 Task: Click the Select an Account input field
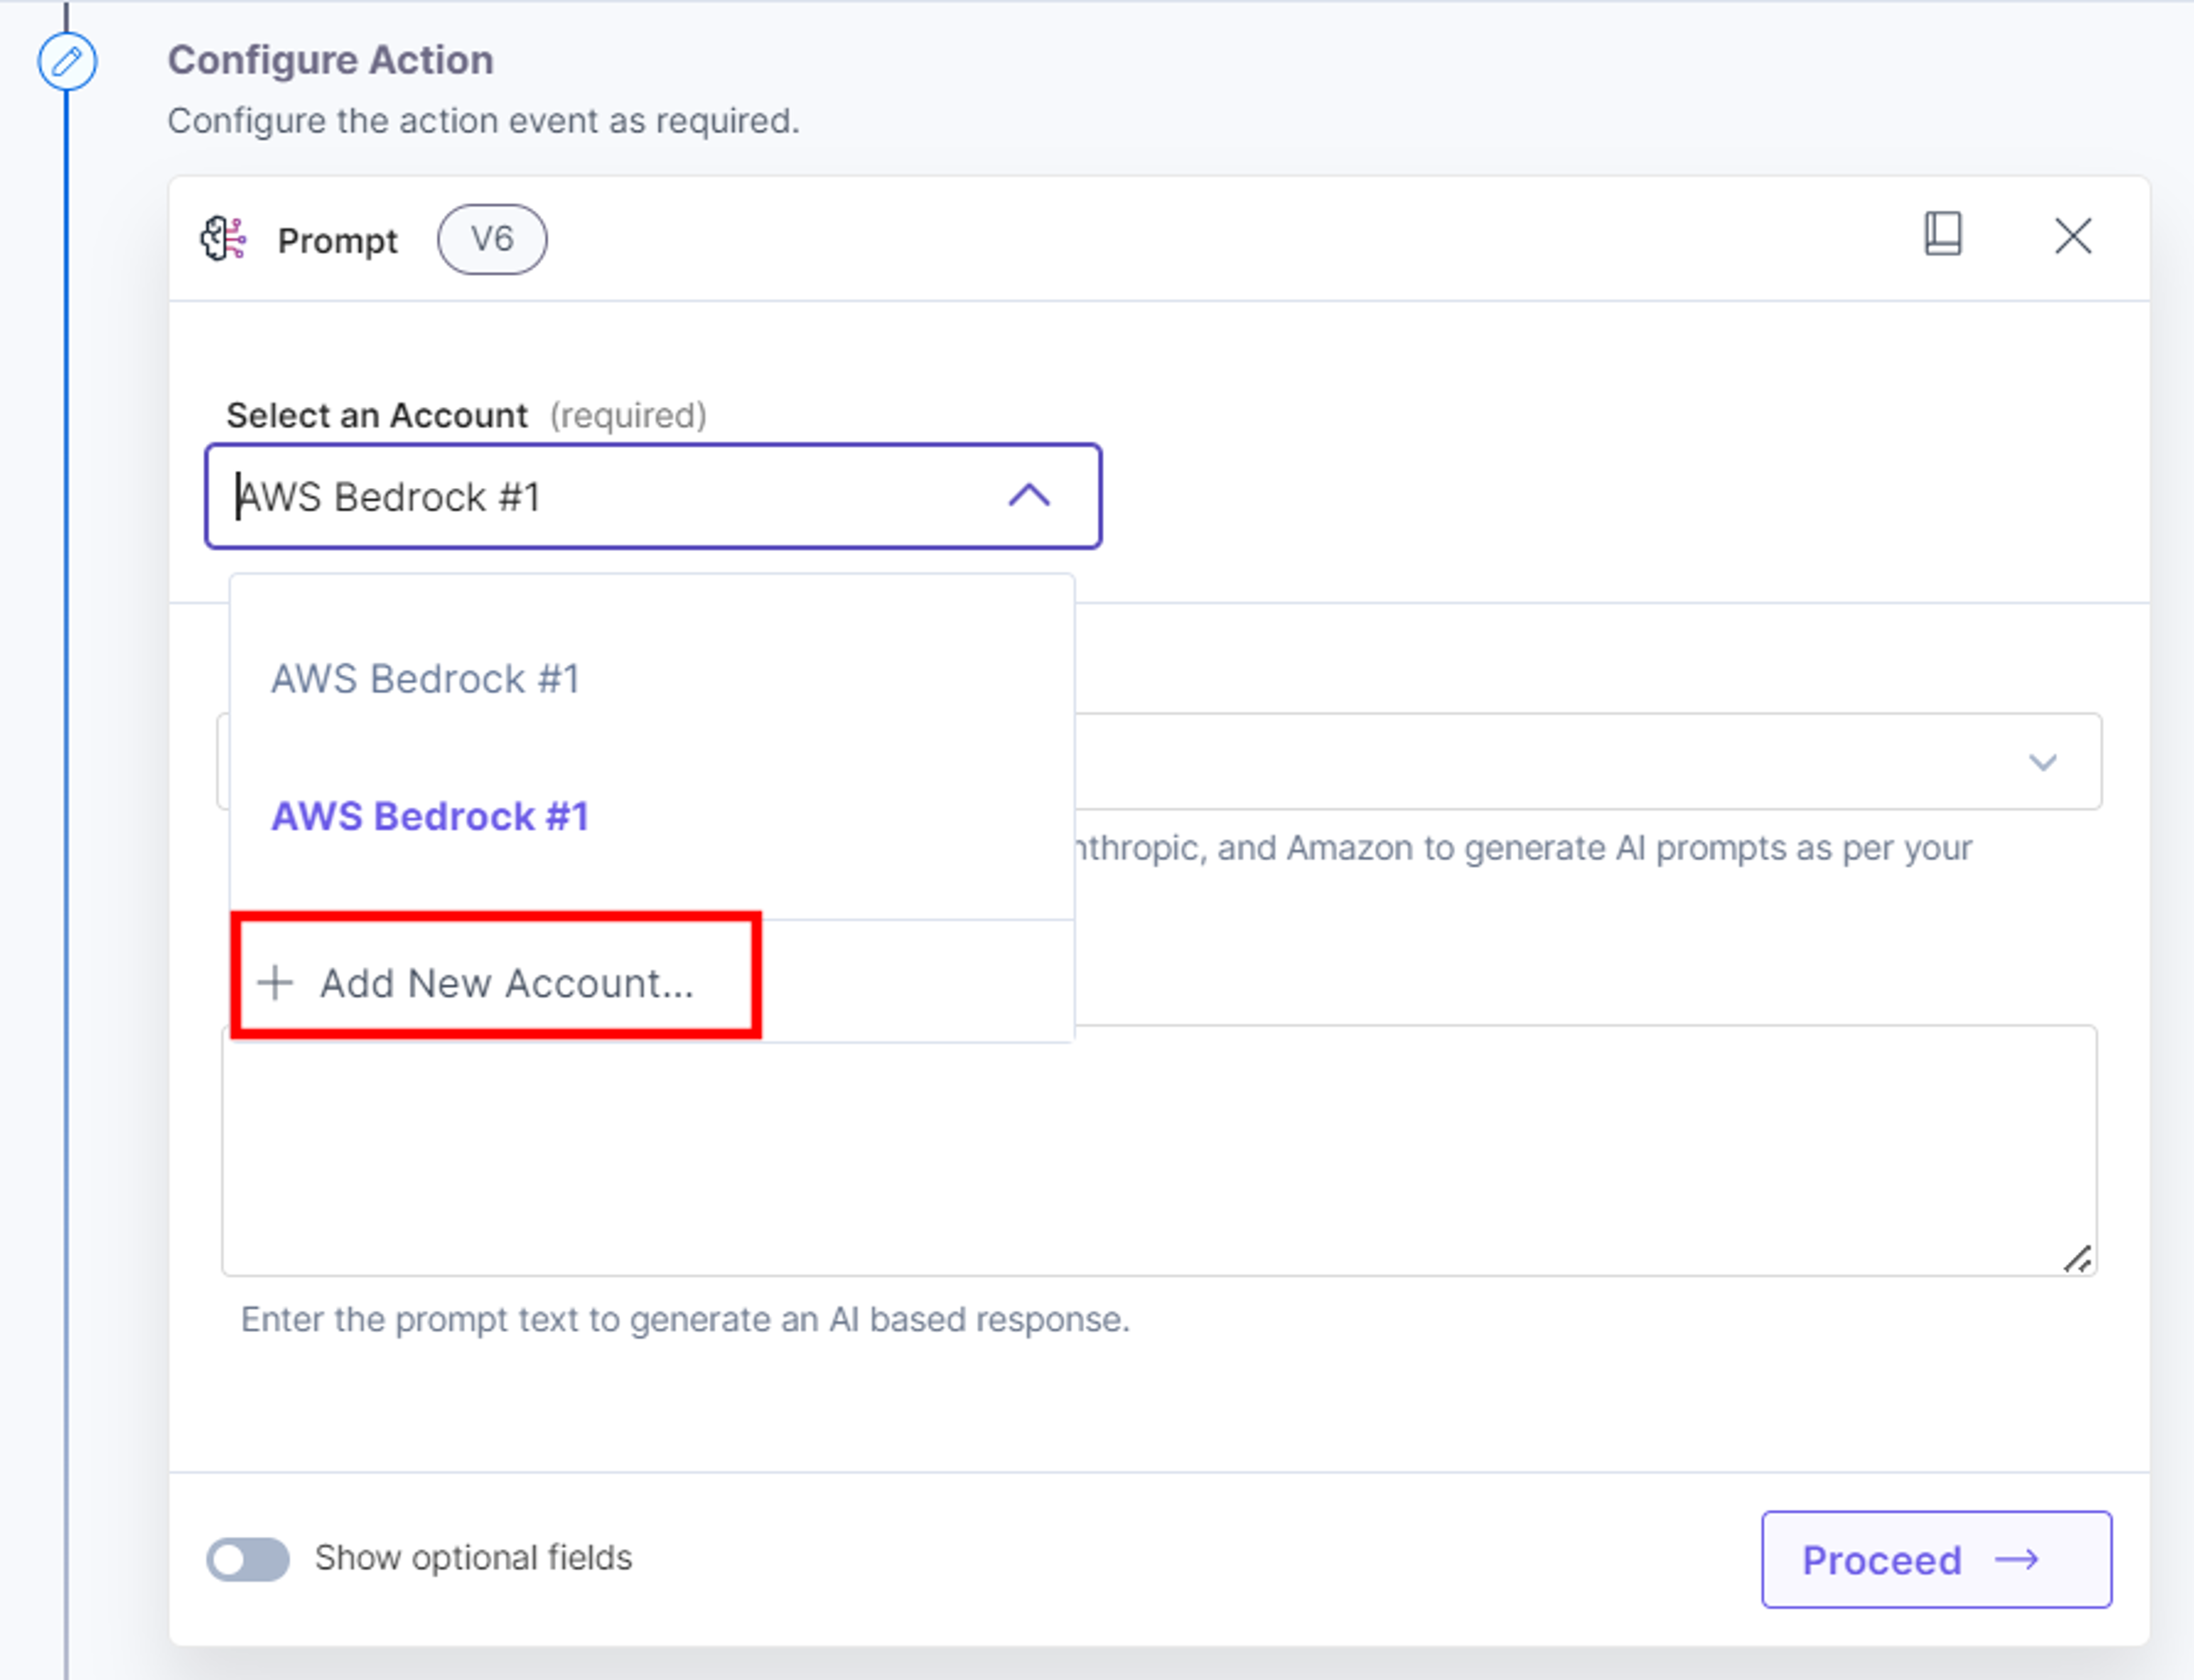pyautogui.click(x=653, y=496)
